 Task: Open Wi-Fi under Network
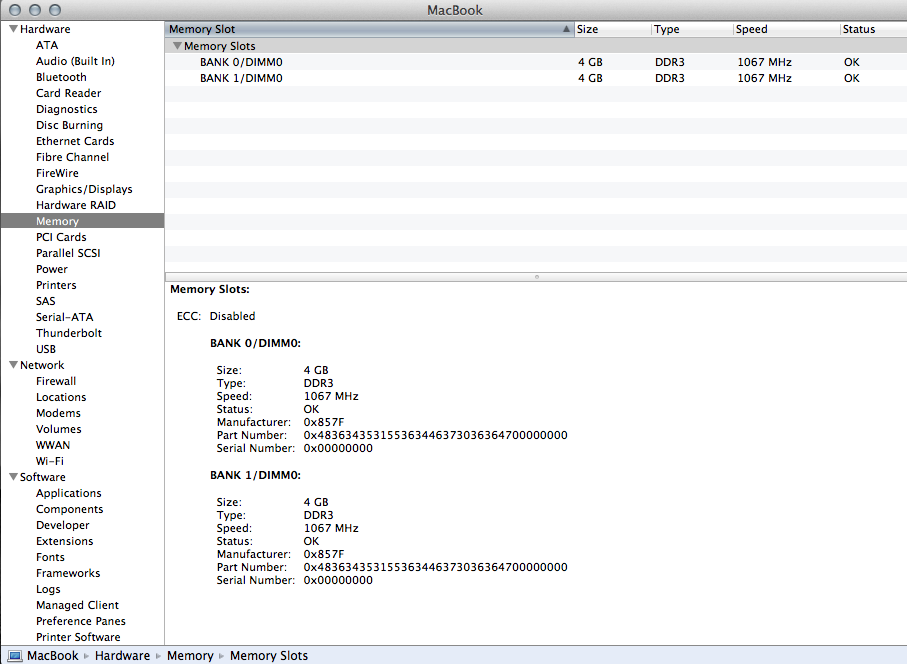point(50,461)
